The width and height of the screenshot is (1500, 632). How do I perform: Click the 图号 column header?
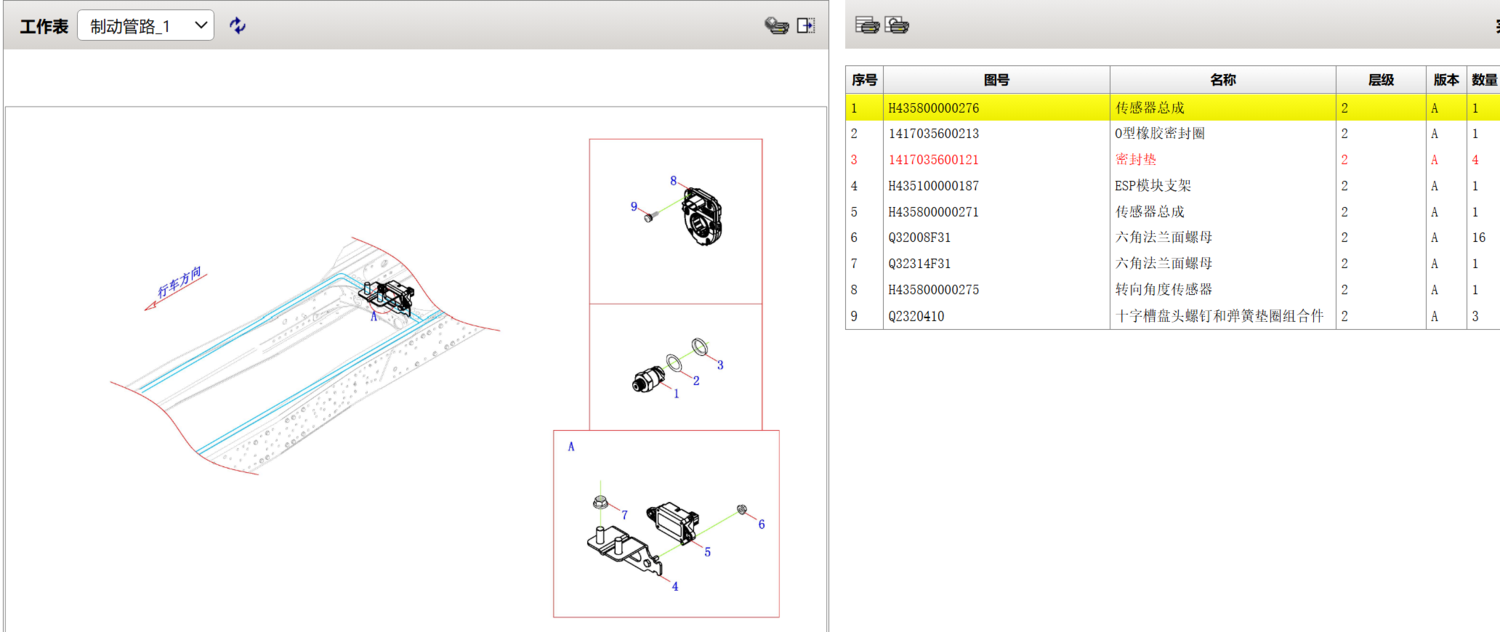click(996, 80)
